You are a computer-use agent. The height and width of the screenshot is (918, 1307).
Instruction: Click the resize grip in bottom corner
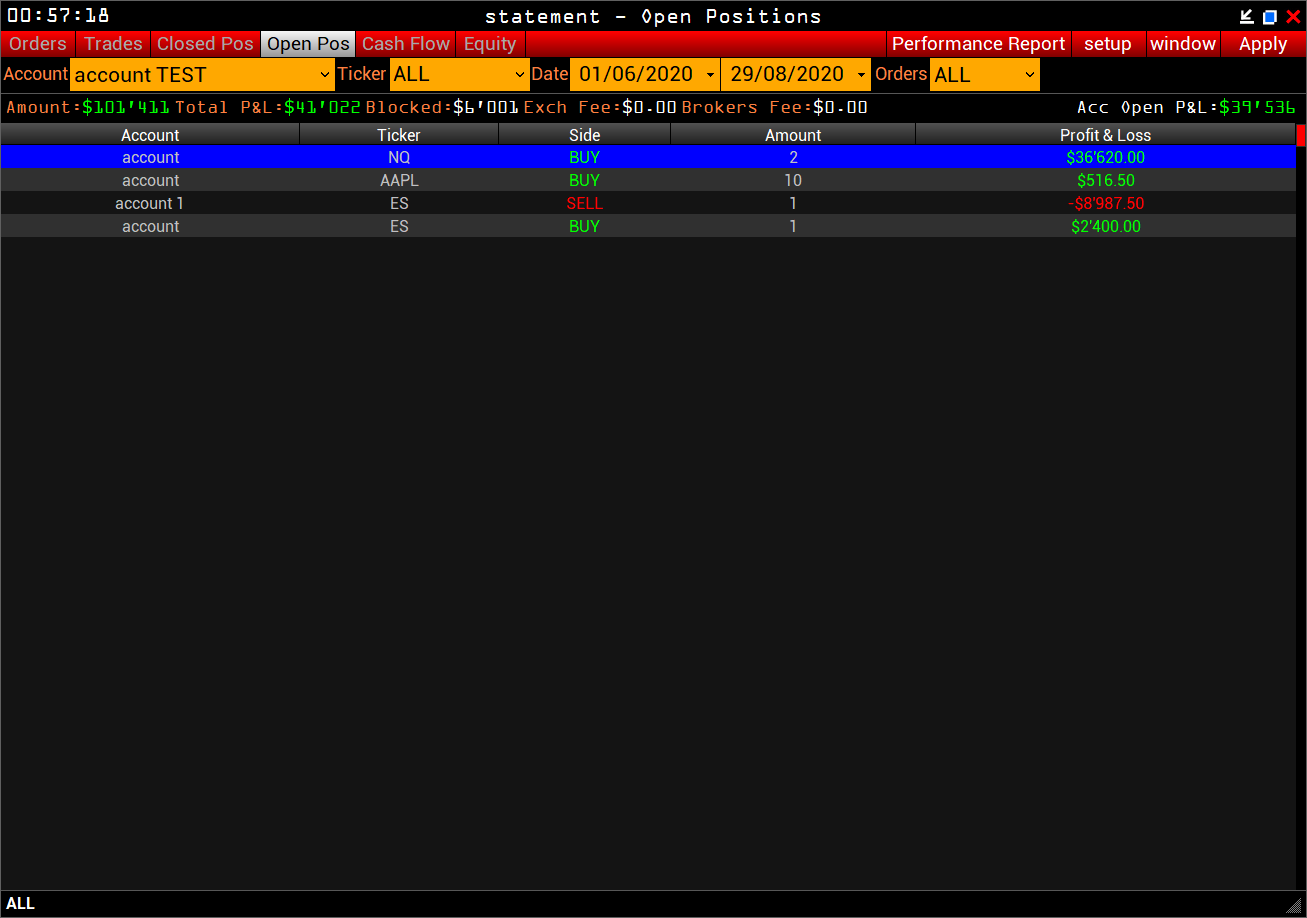pos(1294,904)
